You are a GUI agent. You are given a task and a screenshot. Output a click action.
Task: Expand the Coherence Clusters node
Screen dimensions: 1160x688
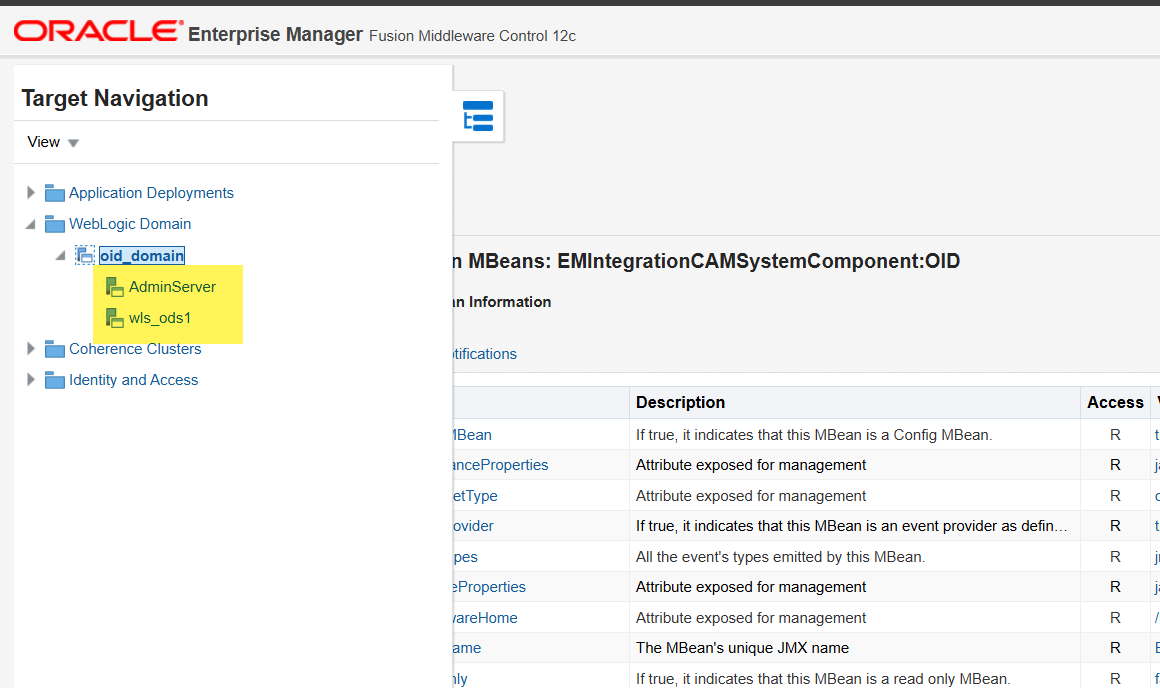[31, 349]
